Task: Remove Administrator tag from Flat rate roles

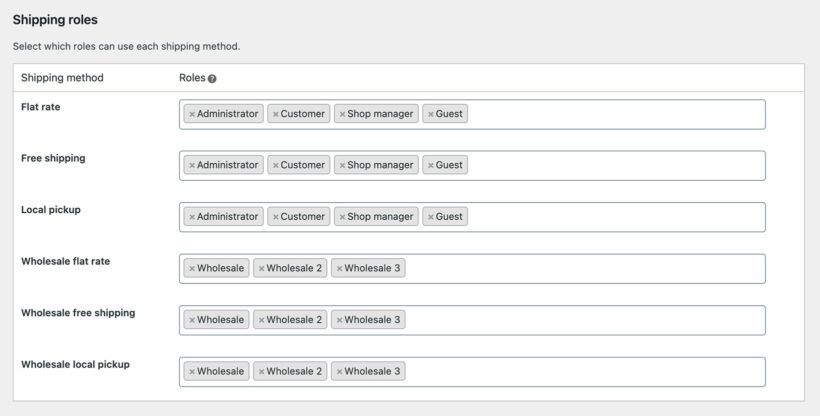Action: pos(192,114)
